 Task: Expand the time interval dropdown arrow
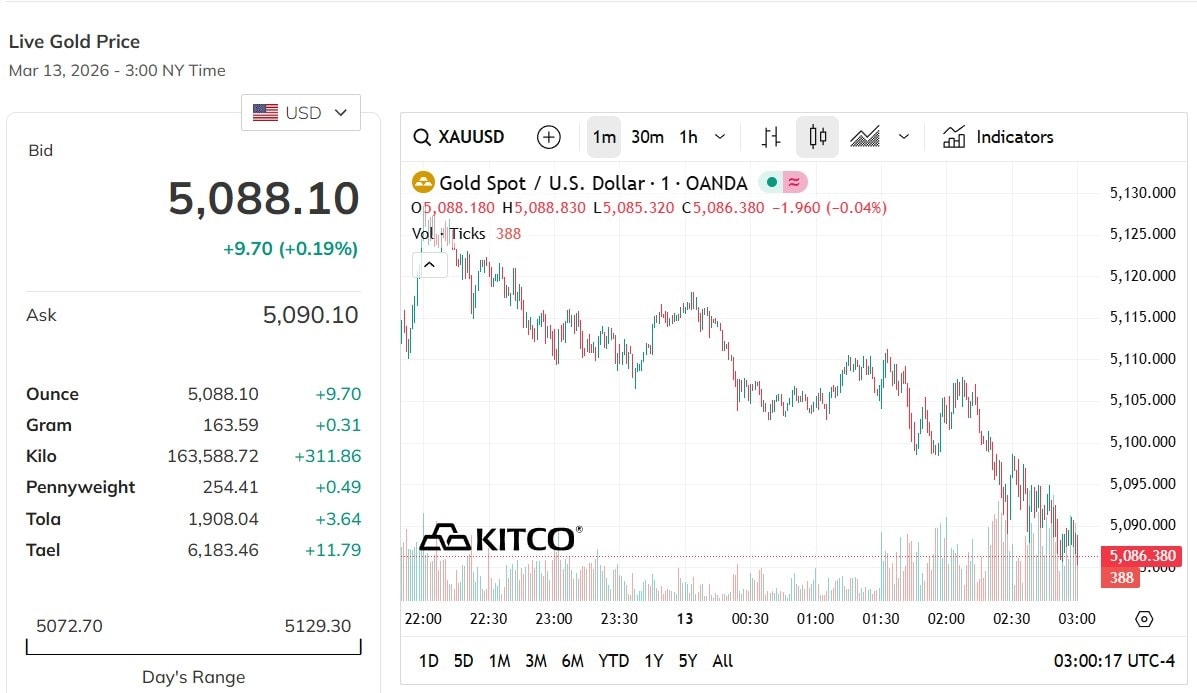[x=720, y=137]
